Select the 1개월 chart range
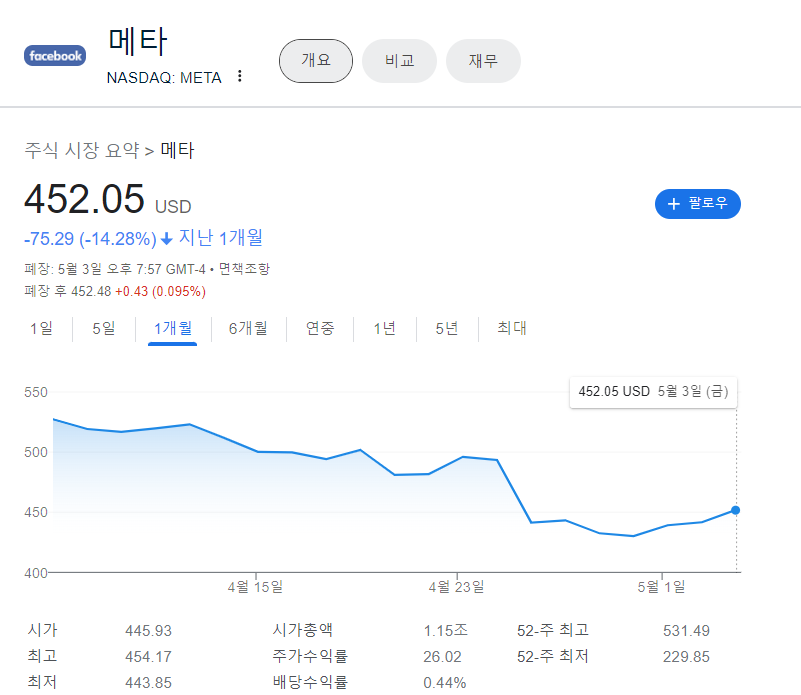Image resolution: width=801 pixels, height=695 pixels. (173, 328)
